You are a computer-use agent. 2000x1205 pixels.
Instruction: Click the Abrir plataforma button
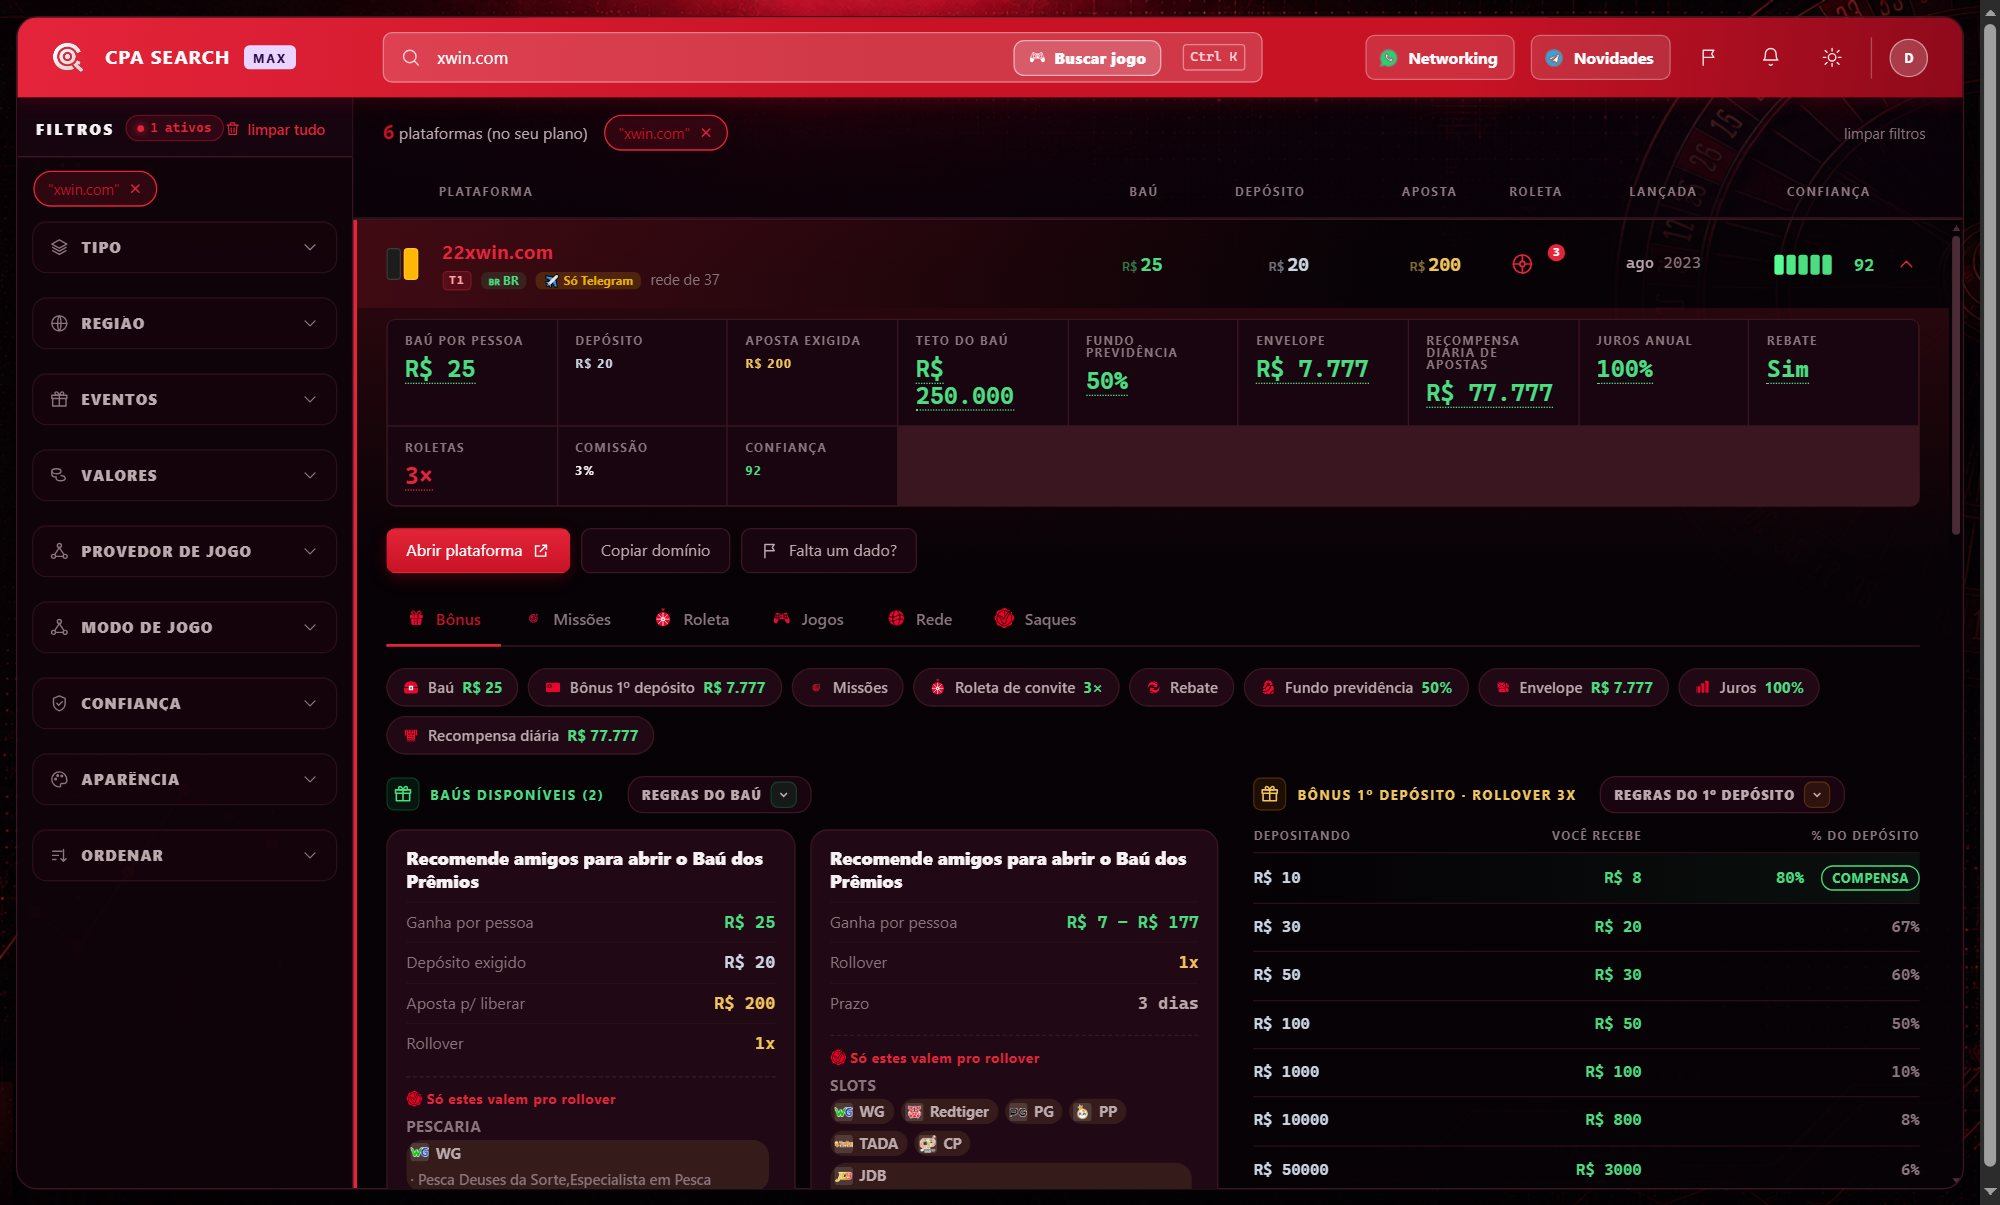pos(478,551)
